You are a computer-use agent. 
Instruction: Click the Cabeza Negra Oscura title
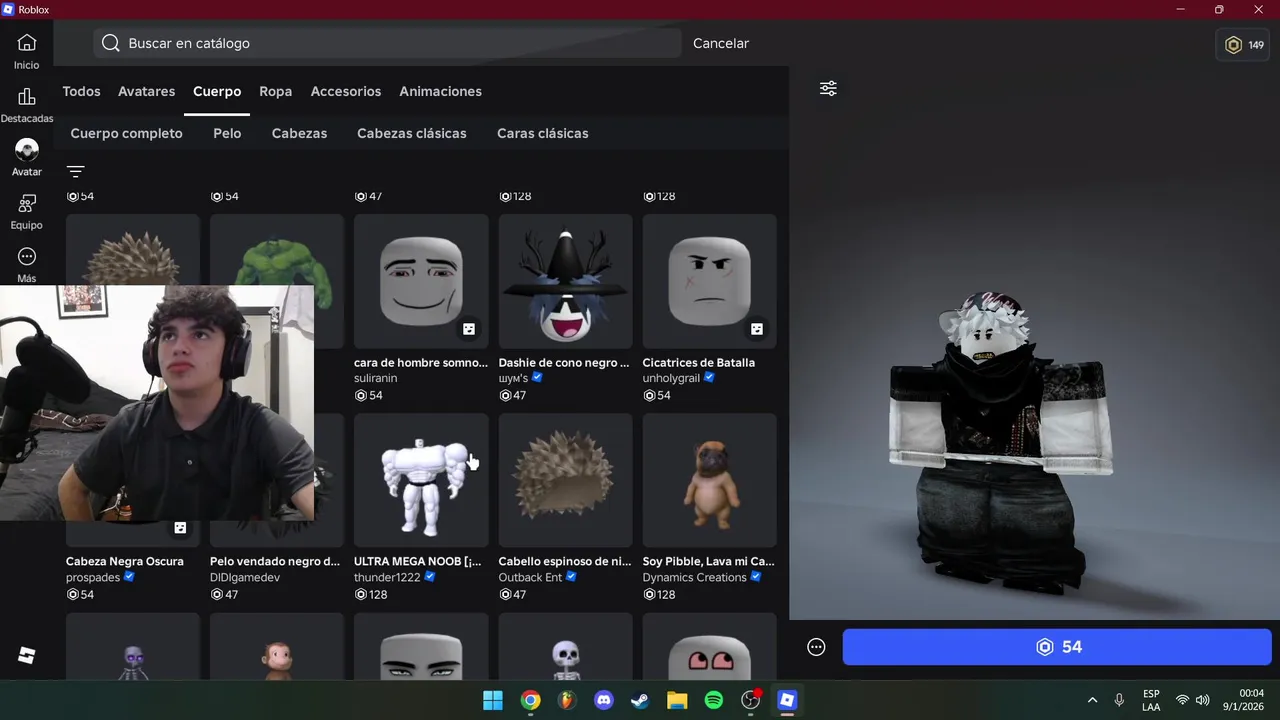click(x=125, y=561)
